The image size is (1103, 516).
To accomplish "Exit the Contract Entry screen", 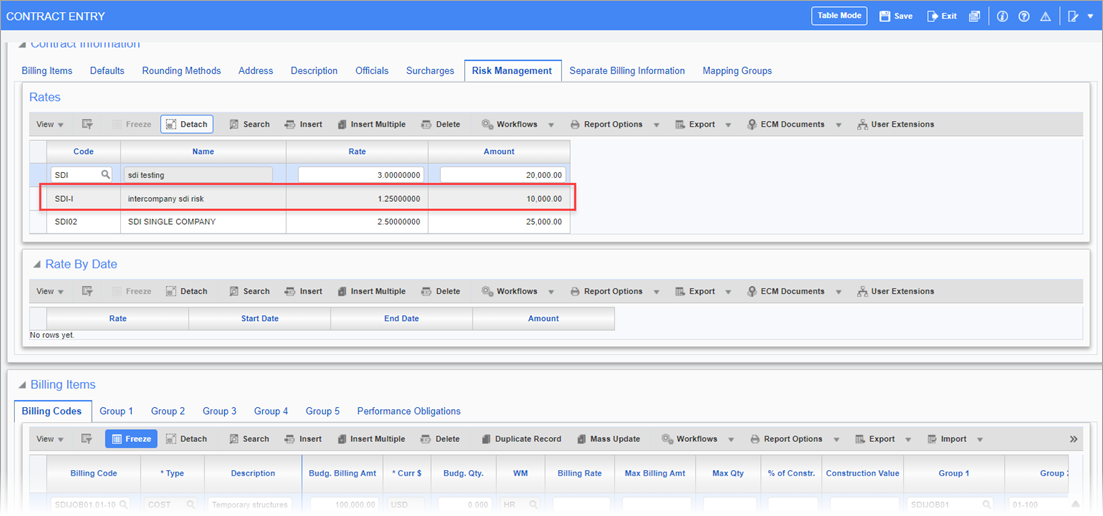I will pyautogui.click(x=942, y=16).
